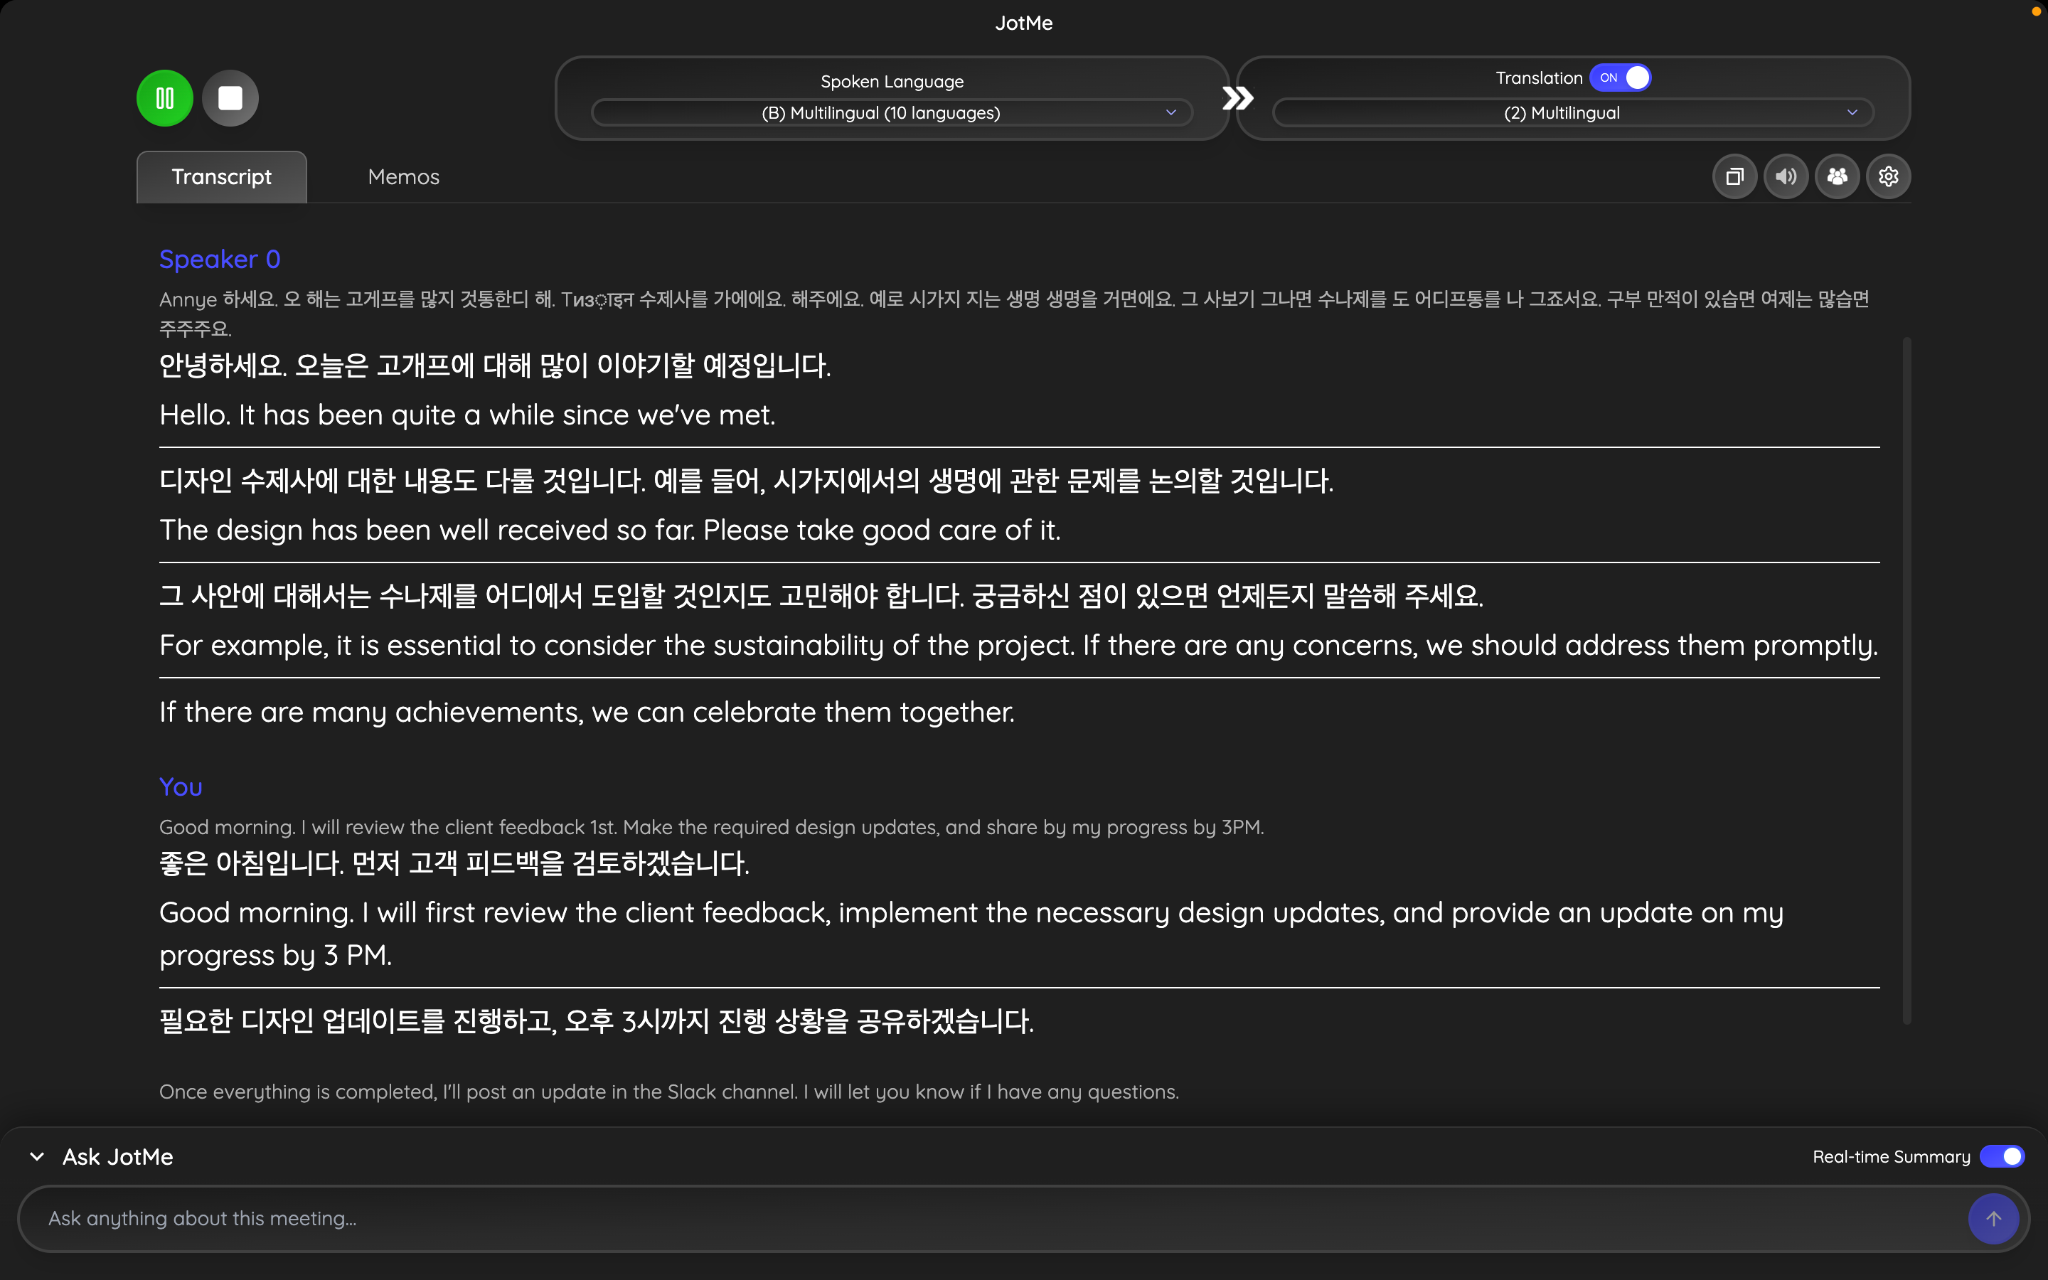The height and width of the screenshot is (1280, 2048).
Task: Open the Spoken Language dropdown
Action: pyautogui.click(x=892, y=113)
